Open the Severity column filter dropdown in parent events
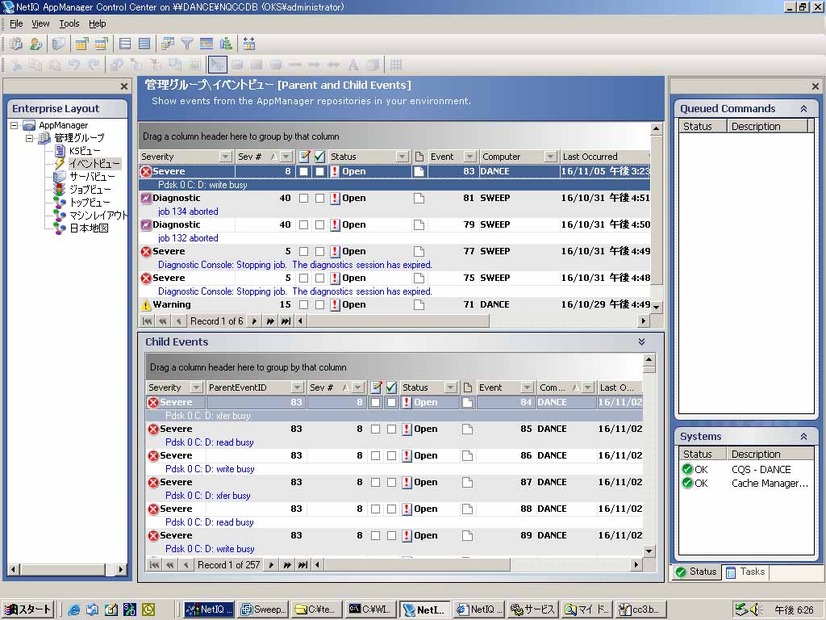The width and height of the screenshot is (826, 620). tap(225, 156)
